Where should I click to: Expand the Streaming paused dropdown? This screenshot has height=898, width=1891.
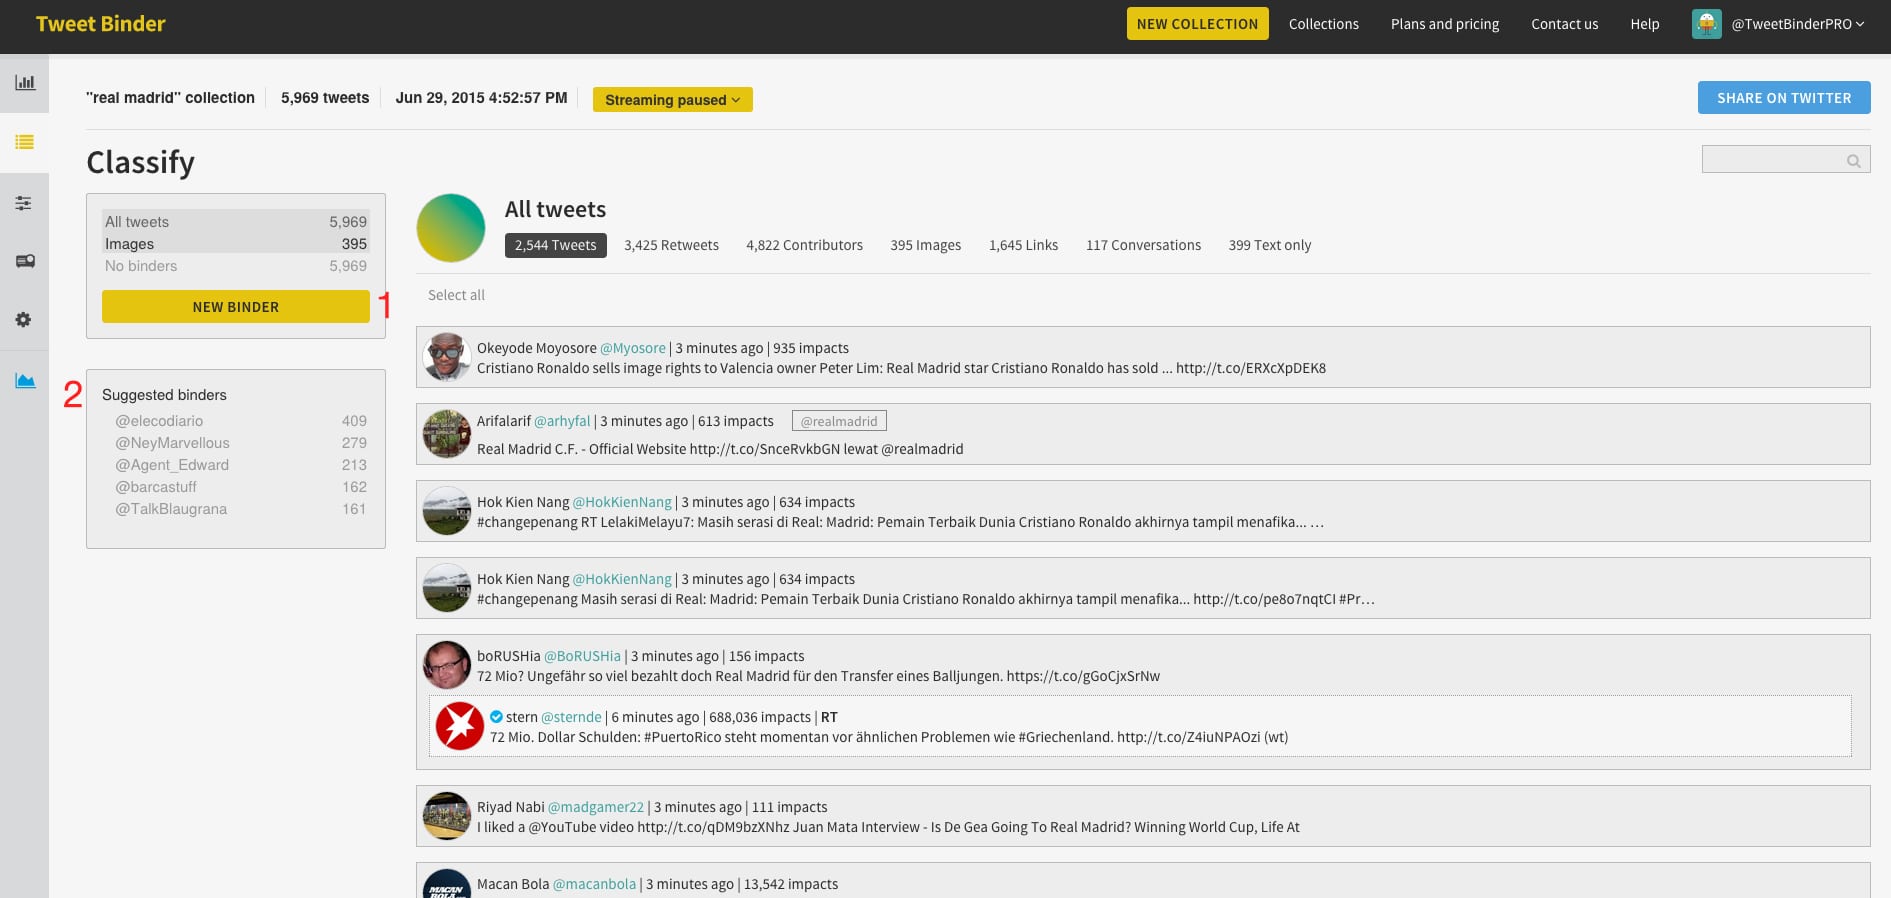(673, 99)
